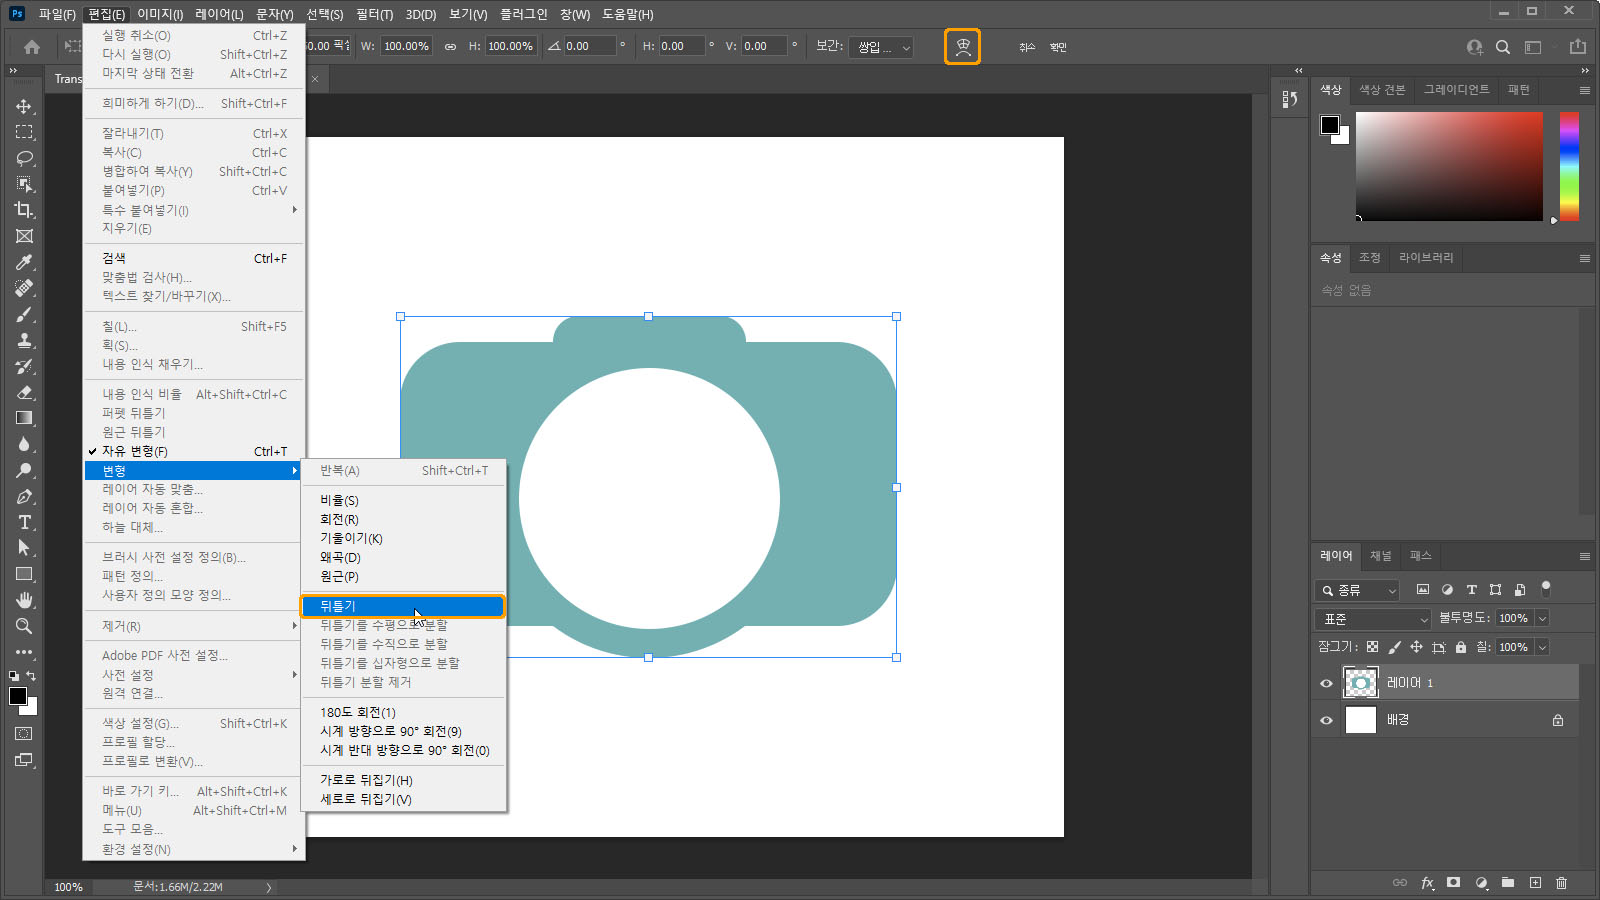The height and width of the screenshot is (900, 1600).
Task: Click the width W percentage field
Action: pyautogui.click(x=406, y=46)
